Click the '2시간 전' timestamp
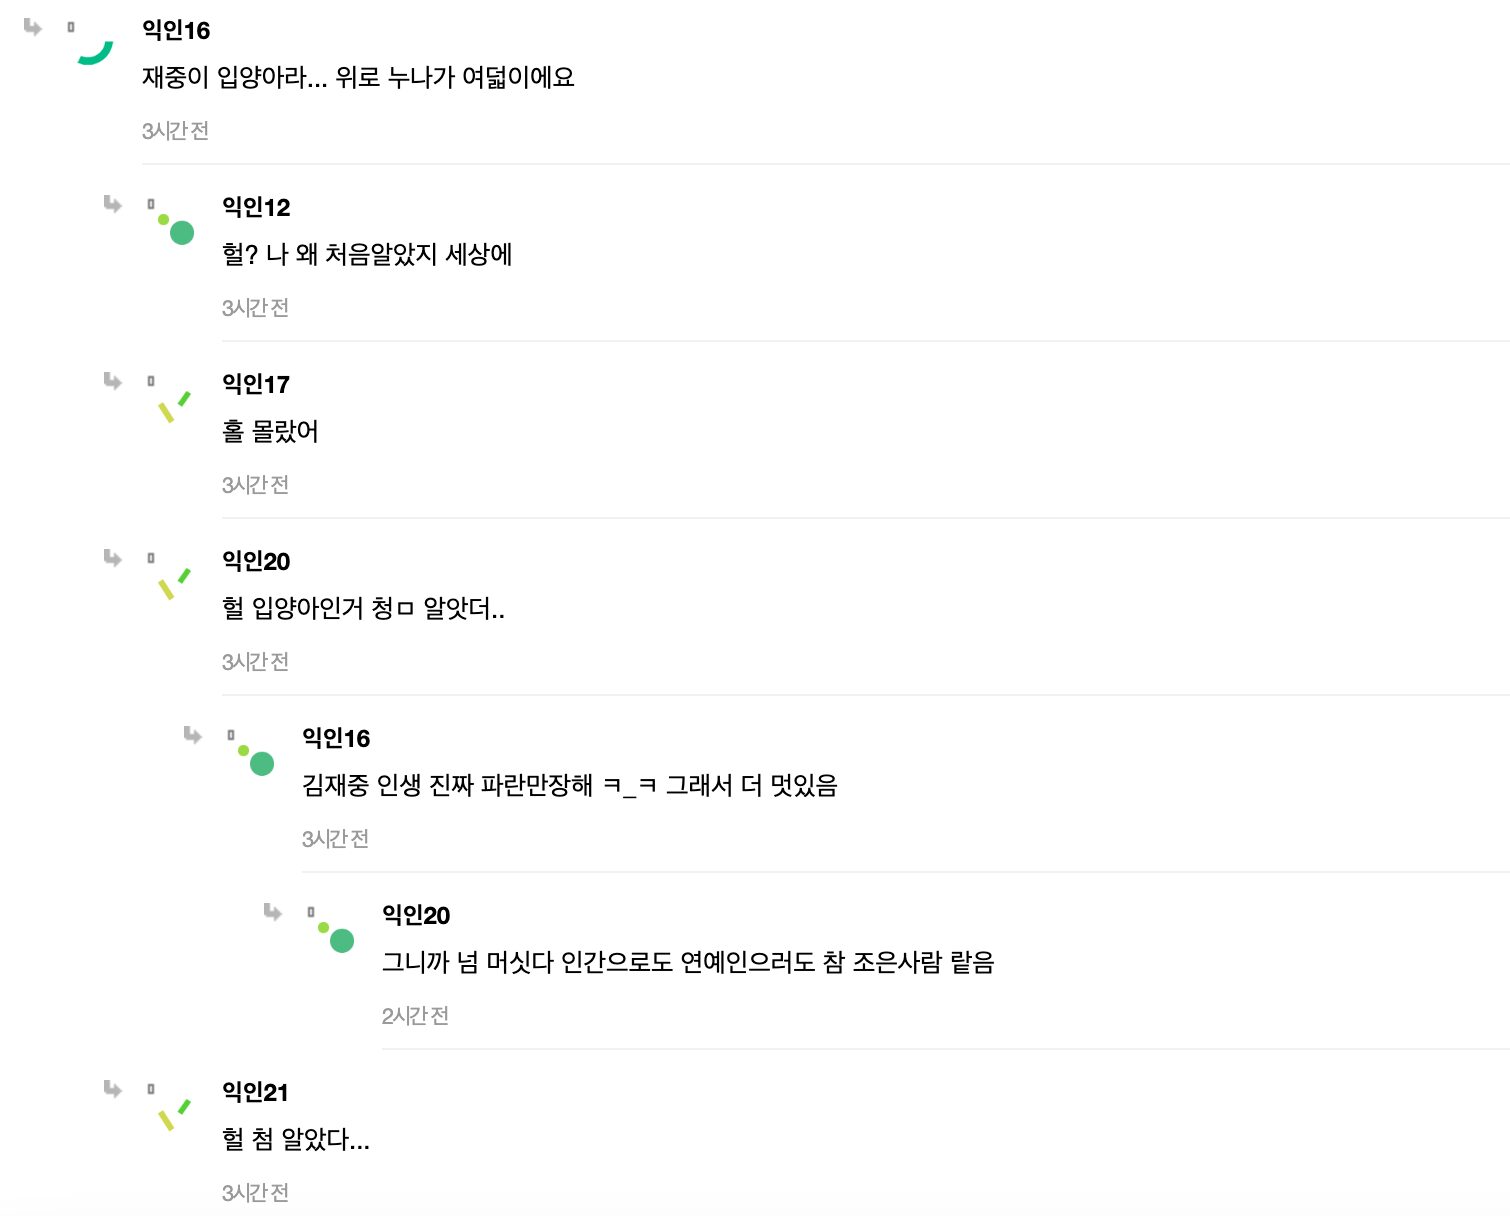The height and width of the screenshot is (1216, 1510). point(415,1016)
